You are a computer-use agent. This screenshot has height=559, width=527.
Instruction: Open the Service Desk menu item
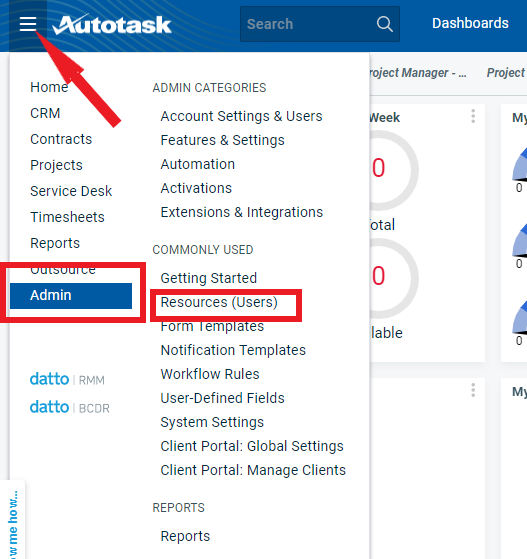[x=71, y=191]
